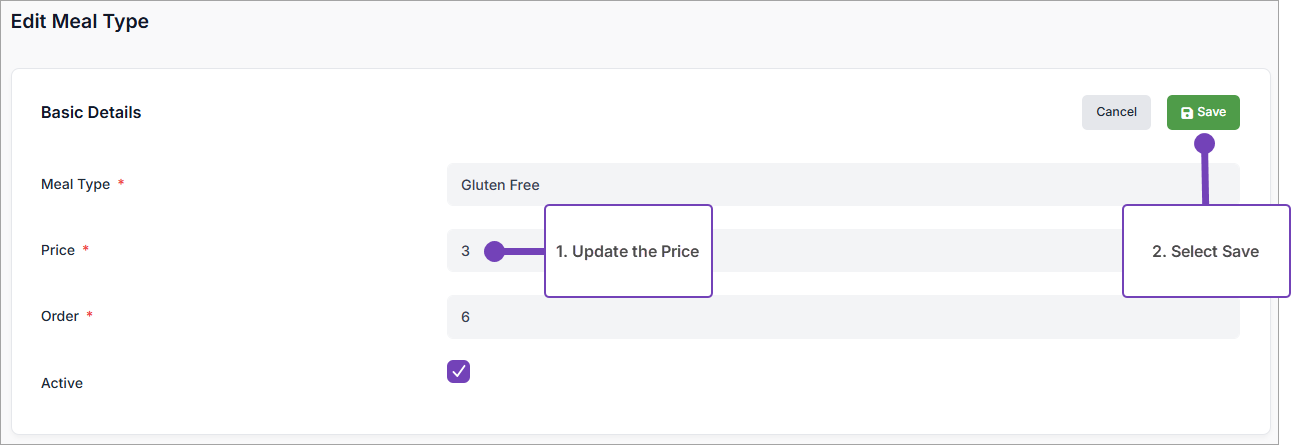Screen dimensions: 1293x445
Task: Click the Edit Meal Type page heading
Action: (x=80, y=21)
